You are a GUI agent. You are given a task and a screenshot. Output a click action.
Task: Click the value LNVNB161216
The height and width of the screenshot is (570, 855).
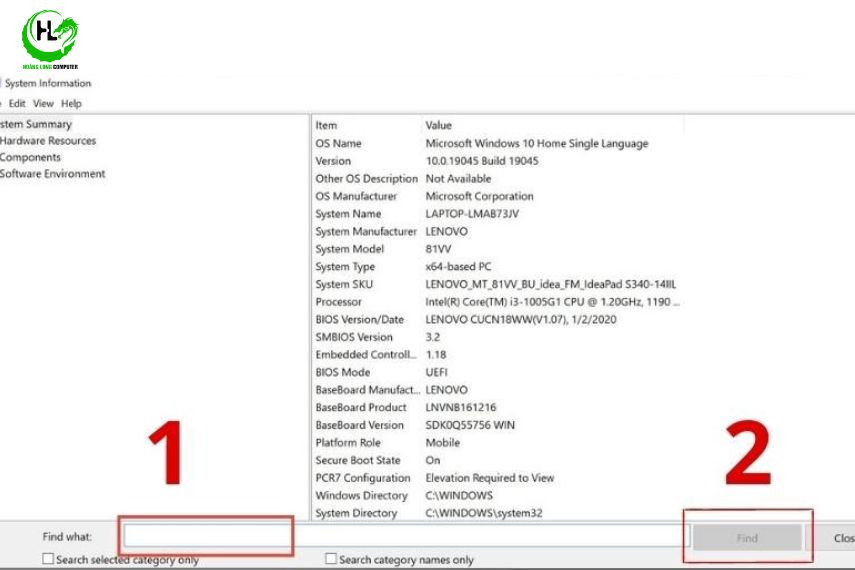pyautogui.click(x=461, y=407)
